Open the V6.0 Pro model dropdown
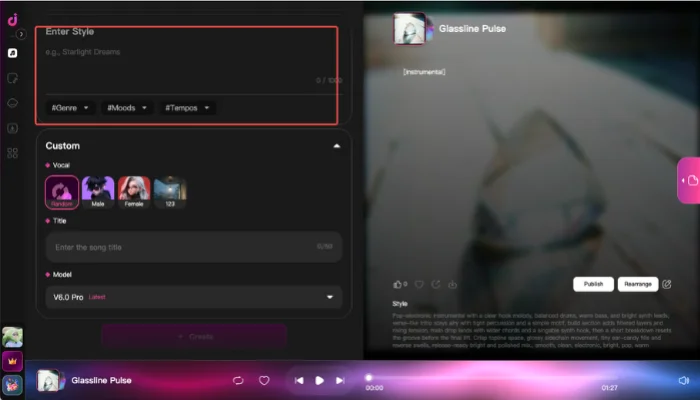The width and height of the screenshot is (700, 400). [x=194, y=297]
